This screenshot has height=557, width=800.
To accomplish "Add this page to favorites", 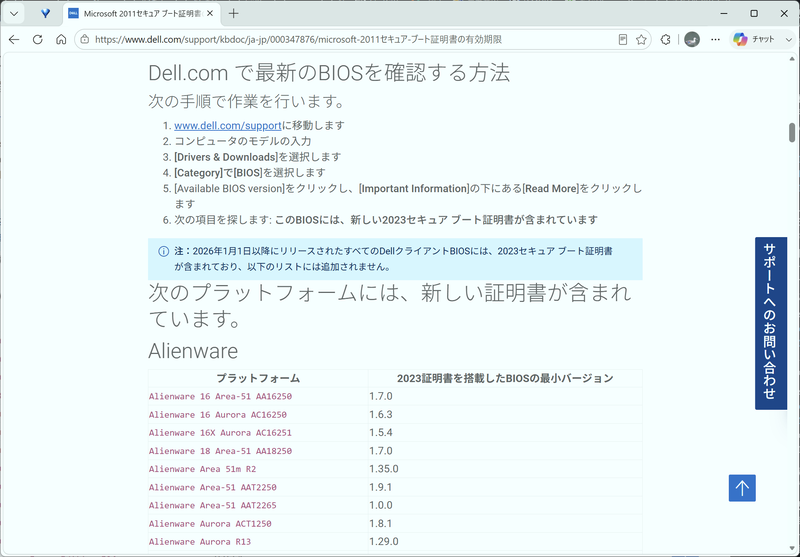I will click(x=641, y=39).
